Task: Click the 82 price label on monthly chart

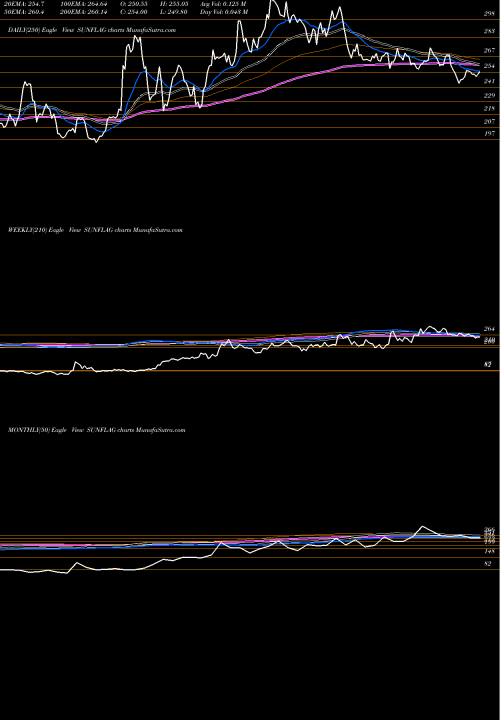Action: [488, 564]
